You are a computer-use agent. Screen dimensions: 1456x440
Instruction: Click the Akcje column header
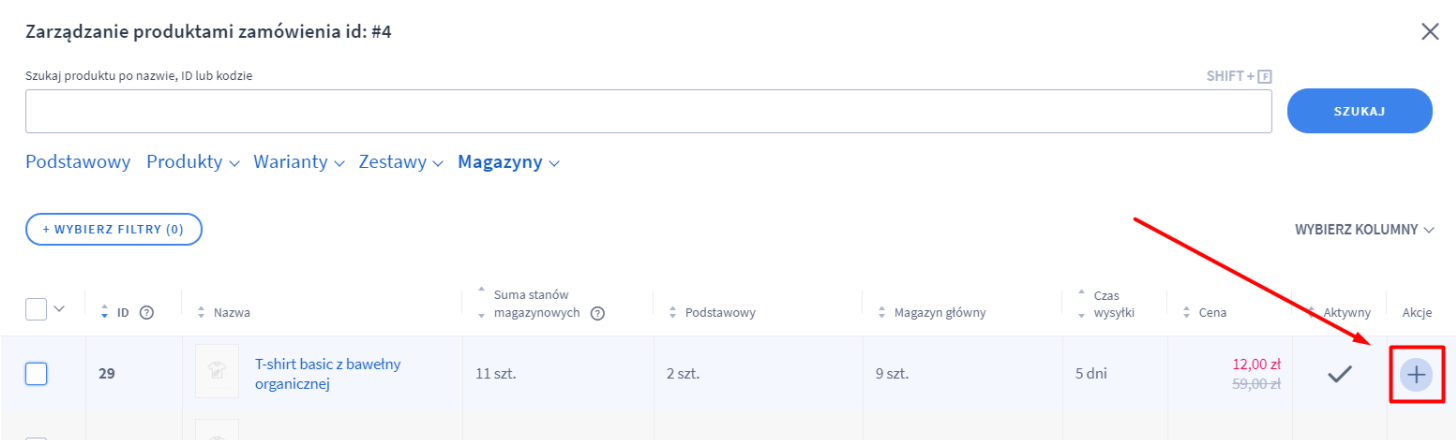click(1417, 313)
